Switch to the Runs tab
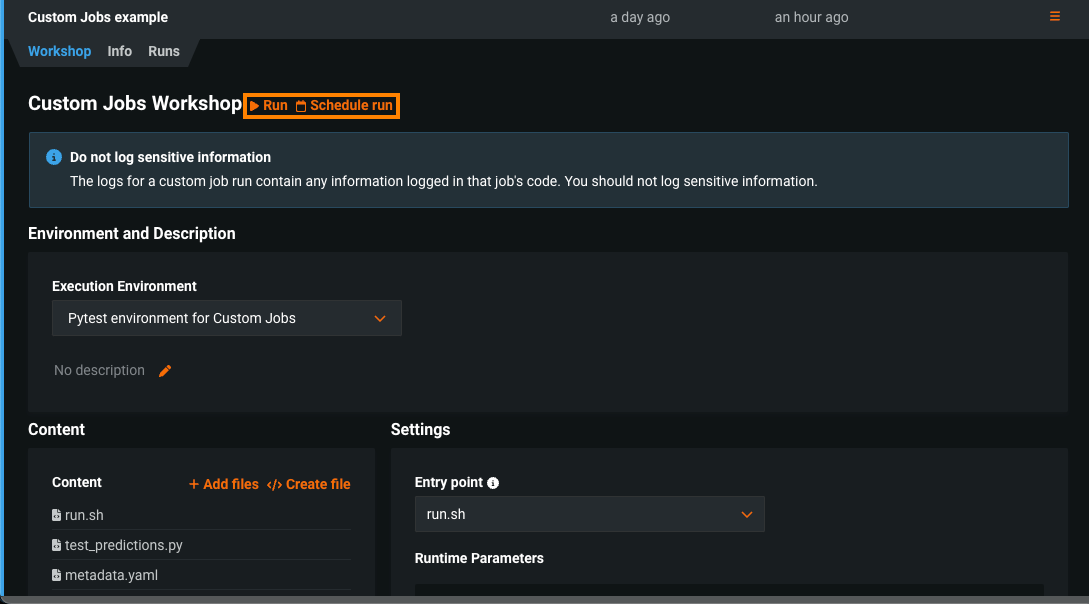The image size is (1089, 604). point(164,51)
